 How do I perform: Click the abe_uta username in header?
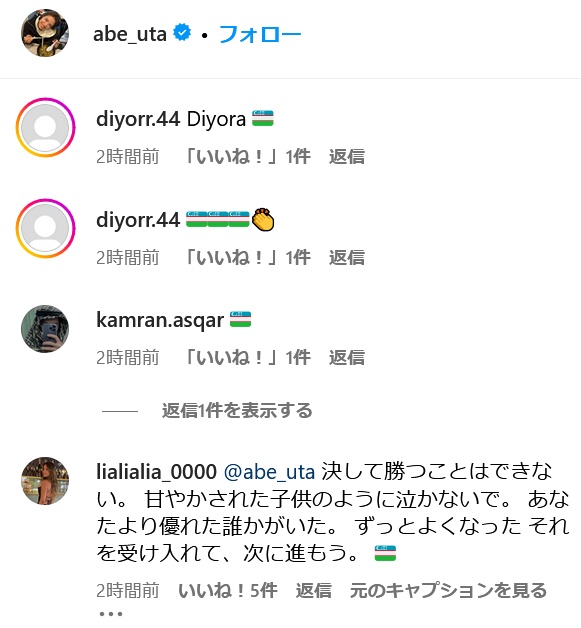[130, 34]
